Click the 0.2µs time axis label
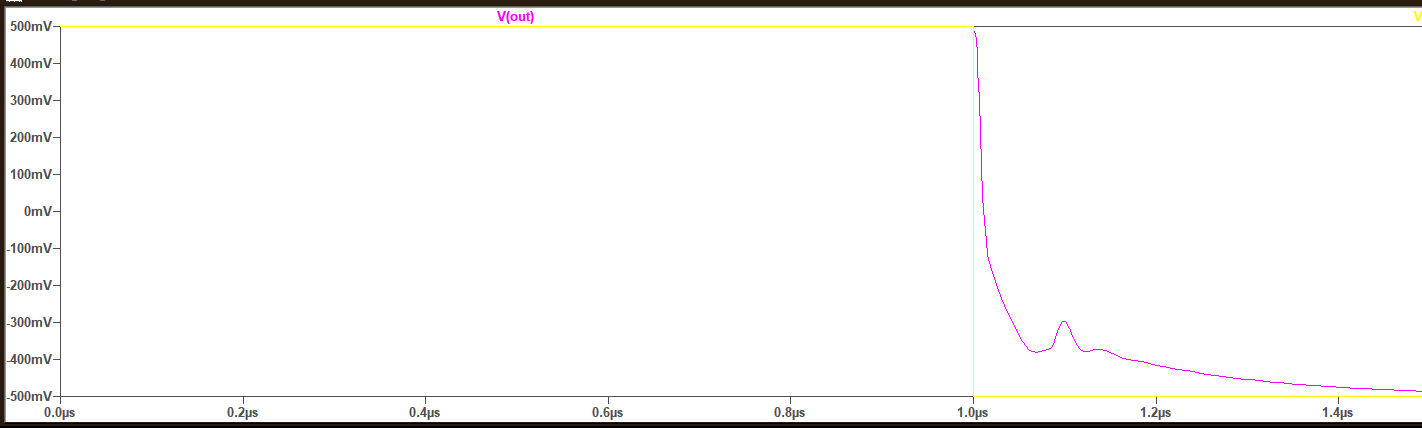The width and height of the screenshot is (1422, 428). 243,413
